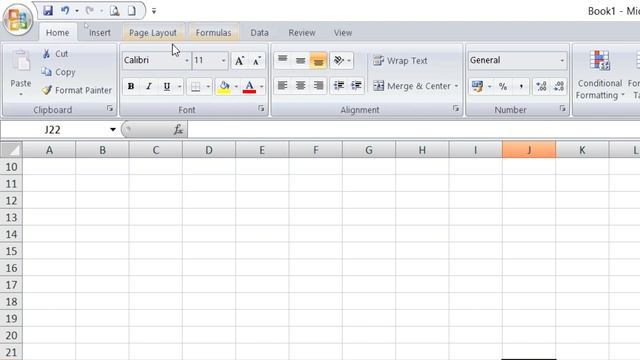Open the Underline style dropdown arrow
640x360 pixels.
tap(179, 87)
